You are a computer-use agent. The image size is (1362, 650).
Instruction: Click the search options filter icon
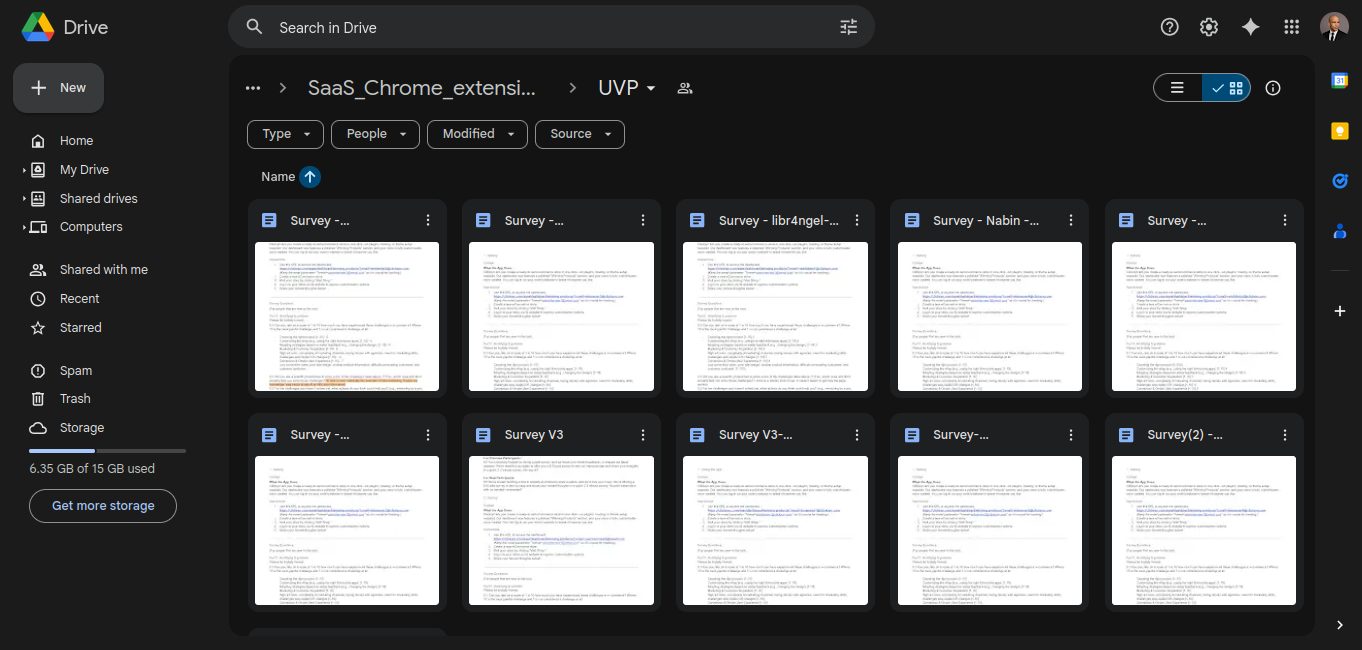(848, 27)
